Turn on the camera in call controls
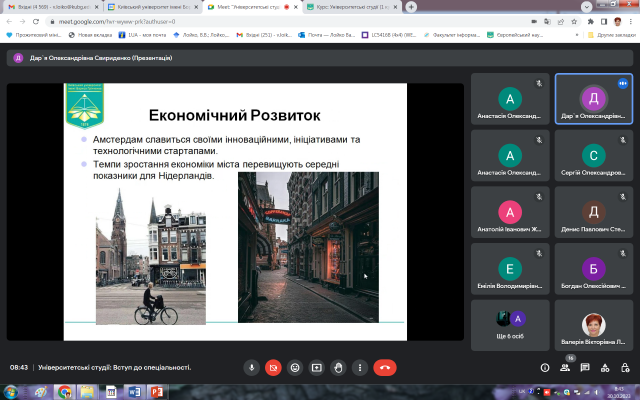Screen dimensions: 640x400 pos(274,367)
